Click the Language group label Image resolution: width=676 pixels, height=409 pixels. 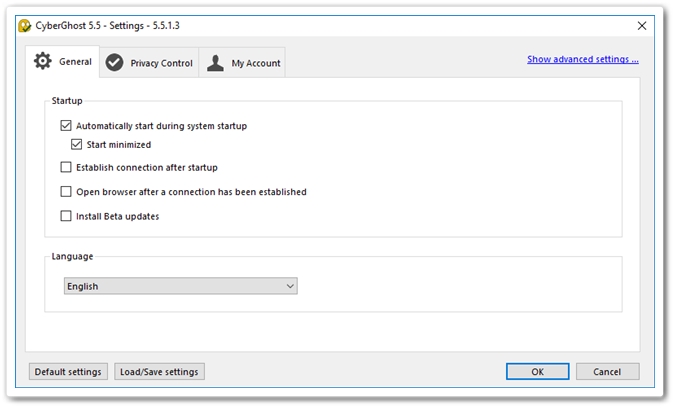(72, 256)
